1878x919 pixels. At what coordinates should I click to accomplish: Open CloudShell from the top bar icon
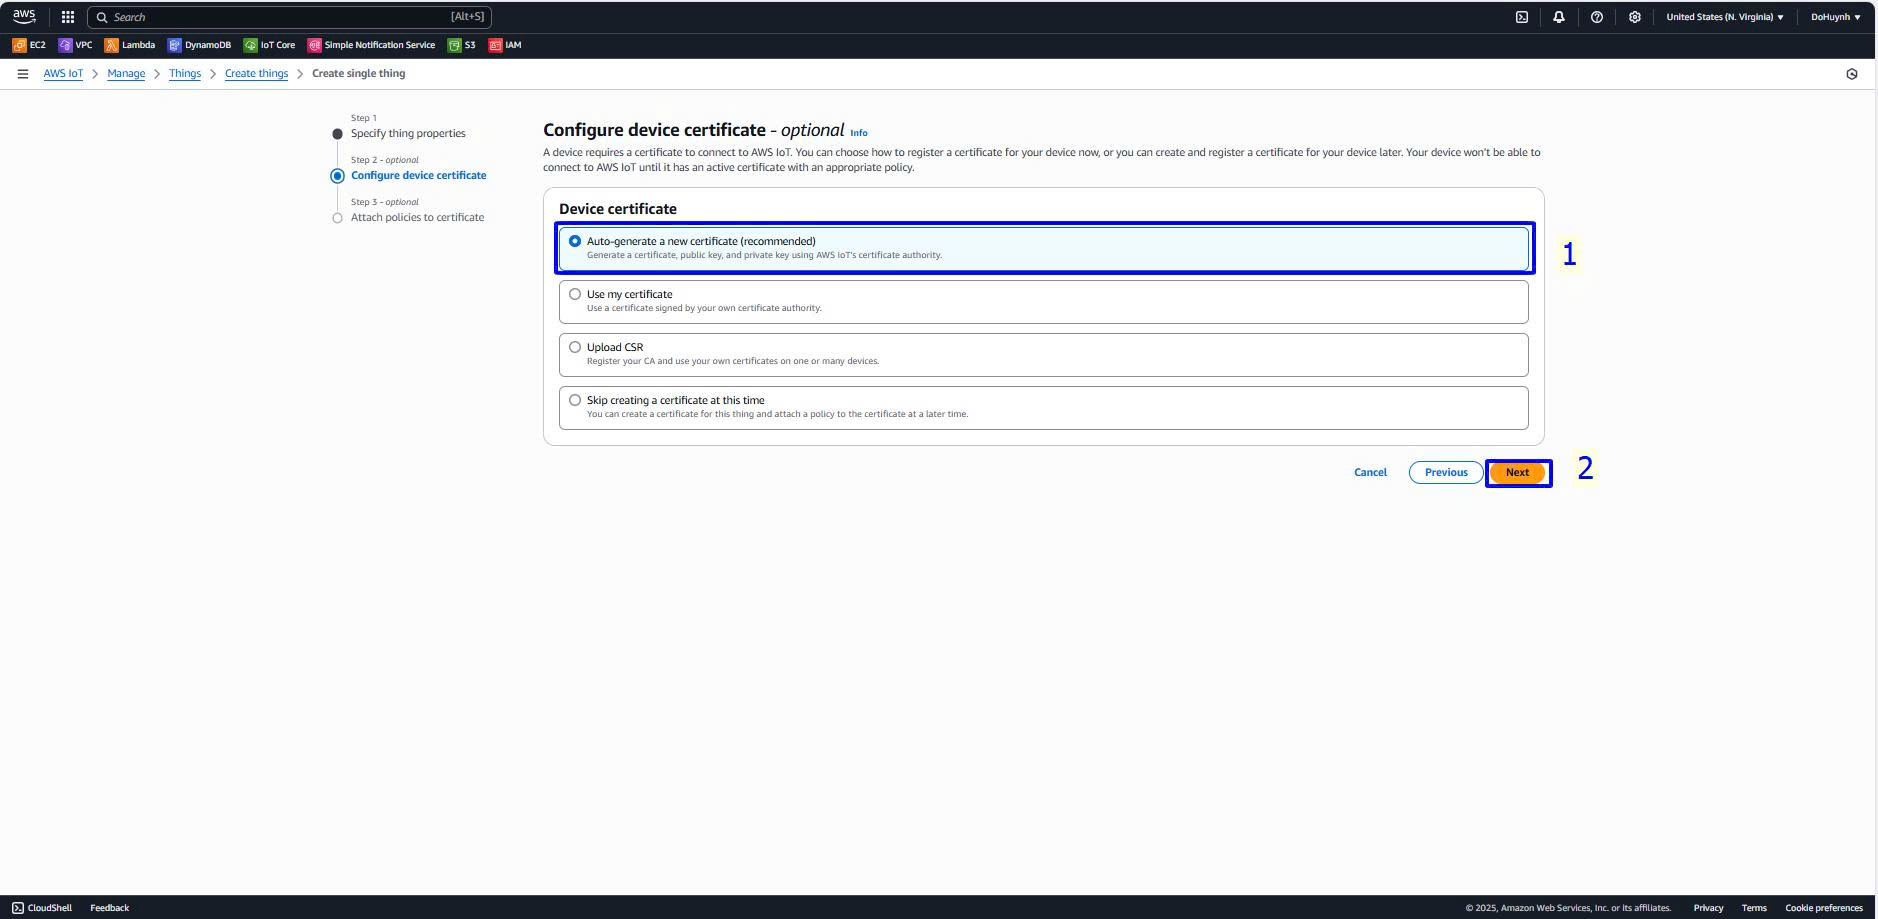[1521, 17]
